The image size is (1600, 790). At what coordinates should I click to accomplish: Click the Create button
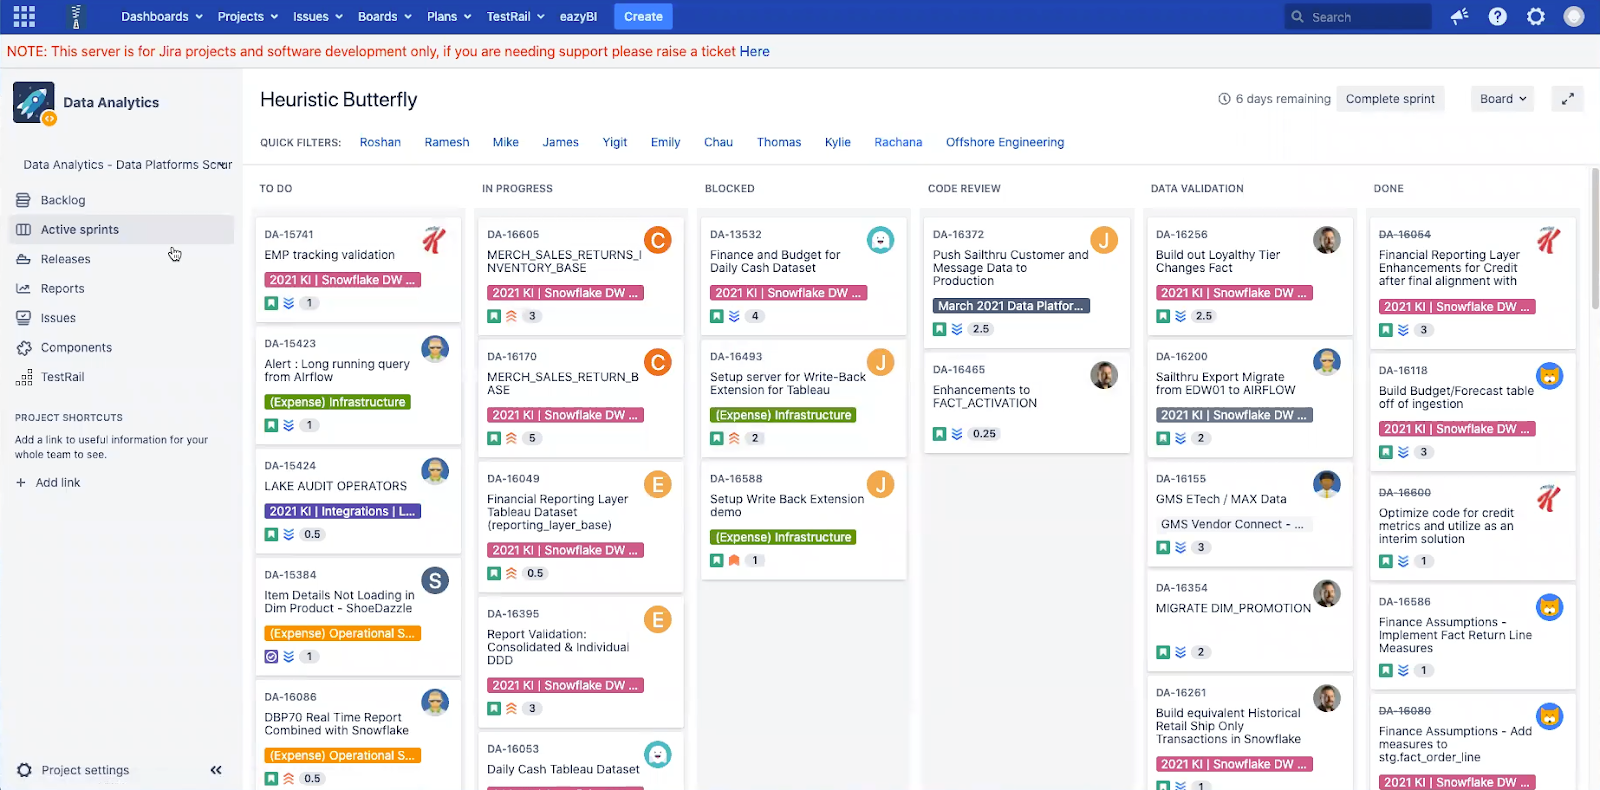(643, 16)
